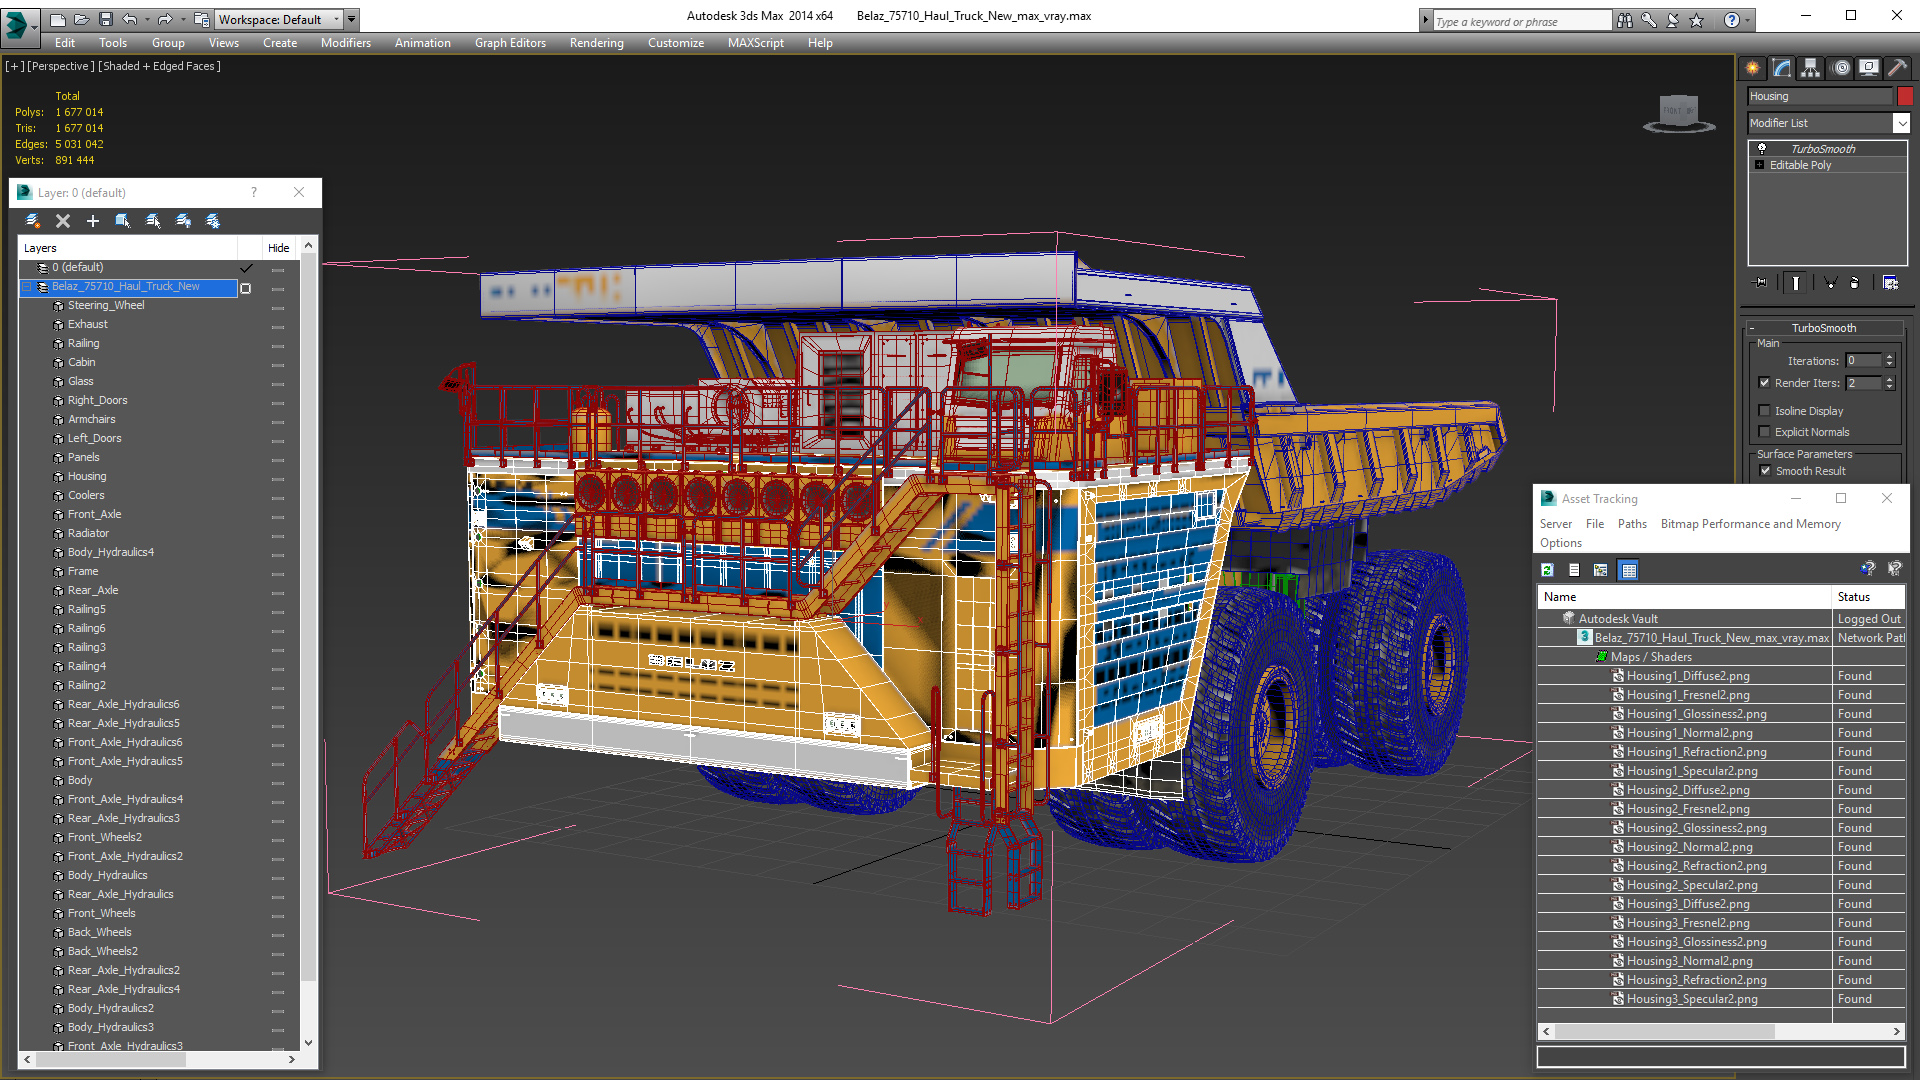The width and height of the screenshot is (1920, 1080).
Task: Click the Project Folder icon beside Workspace
Action: 202,19
